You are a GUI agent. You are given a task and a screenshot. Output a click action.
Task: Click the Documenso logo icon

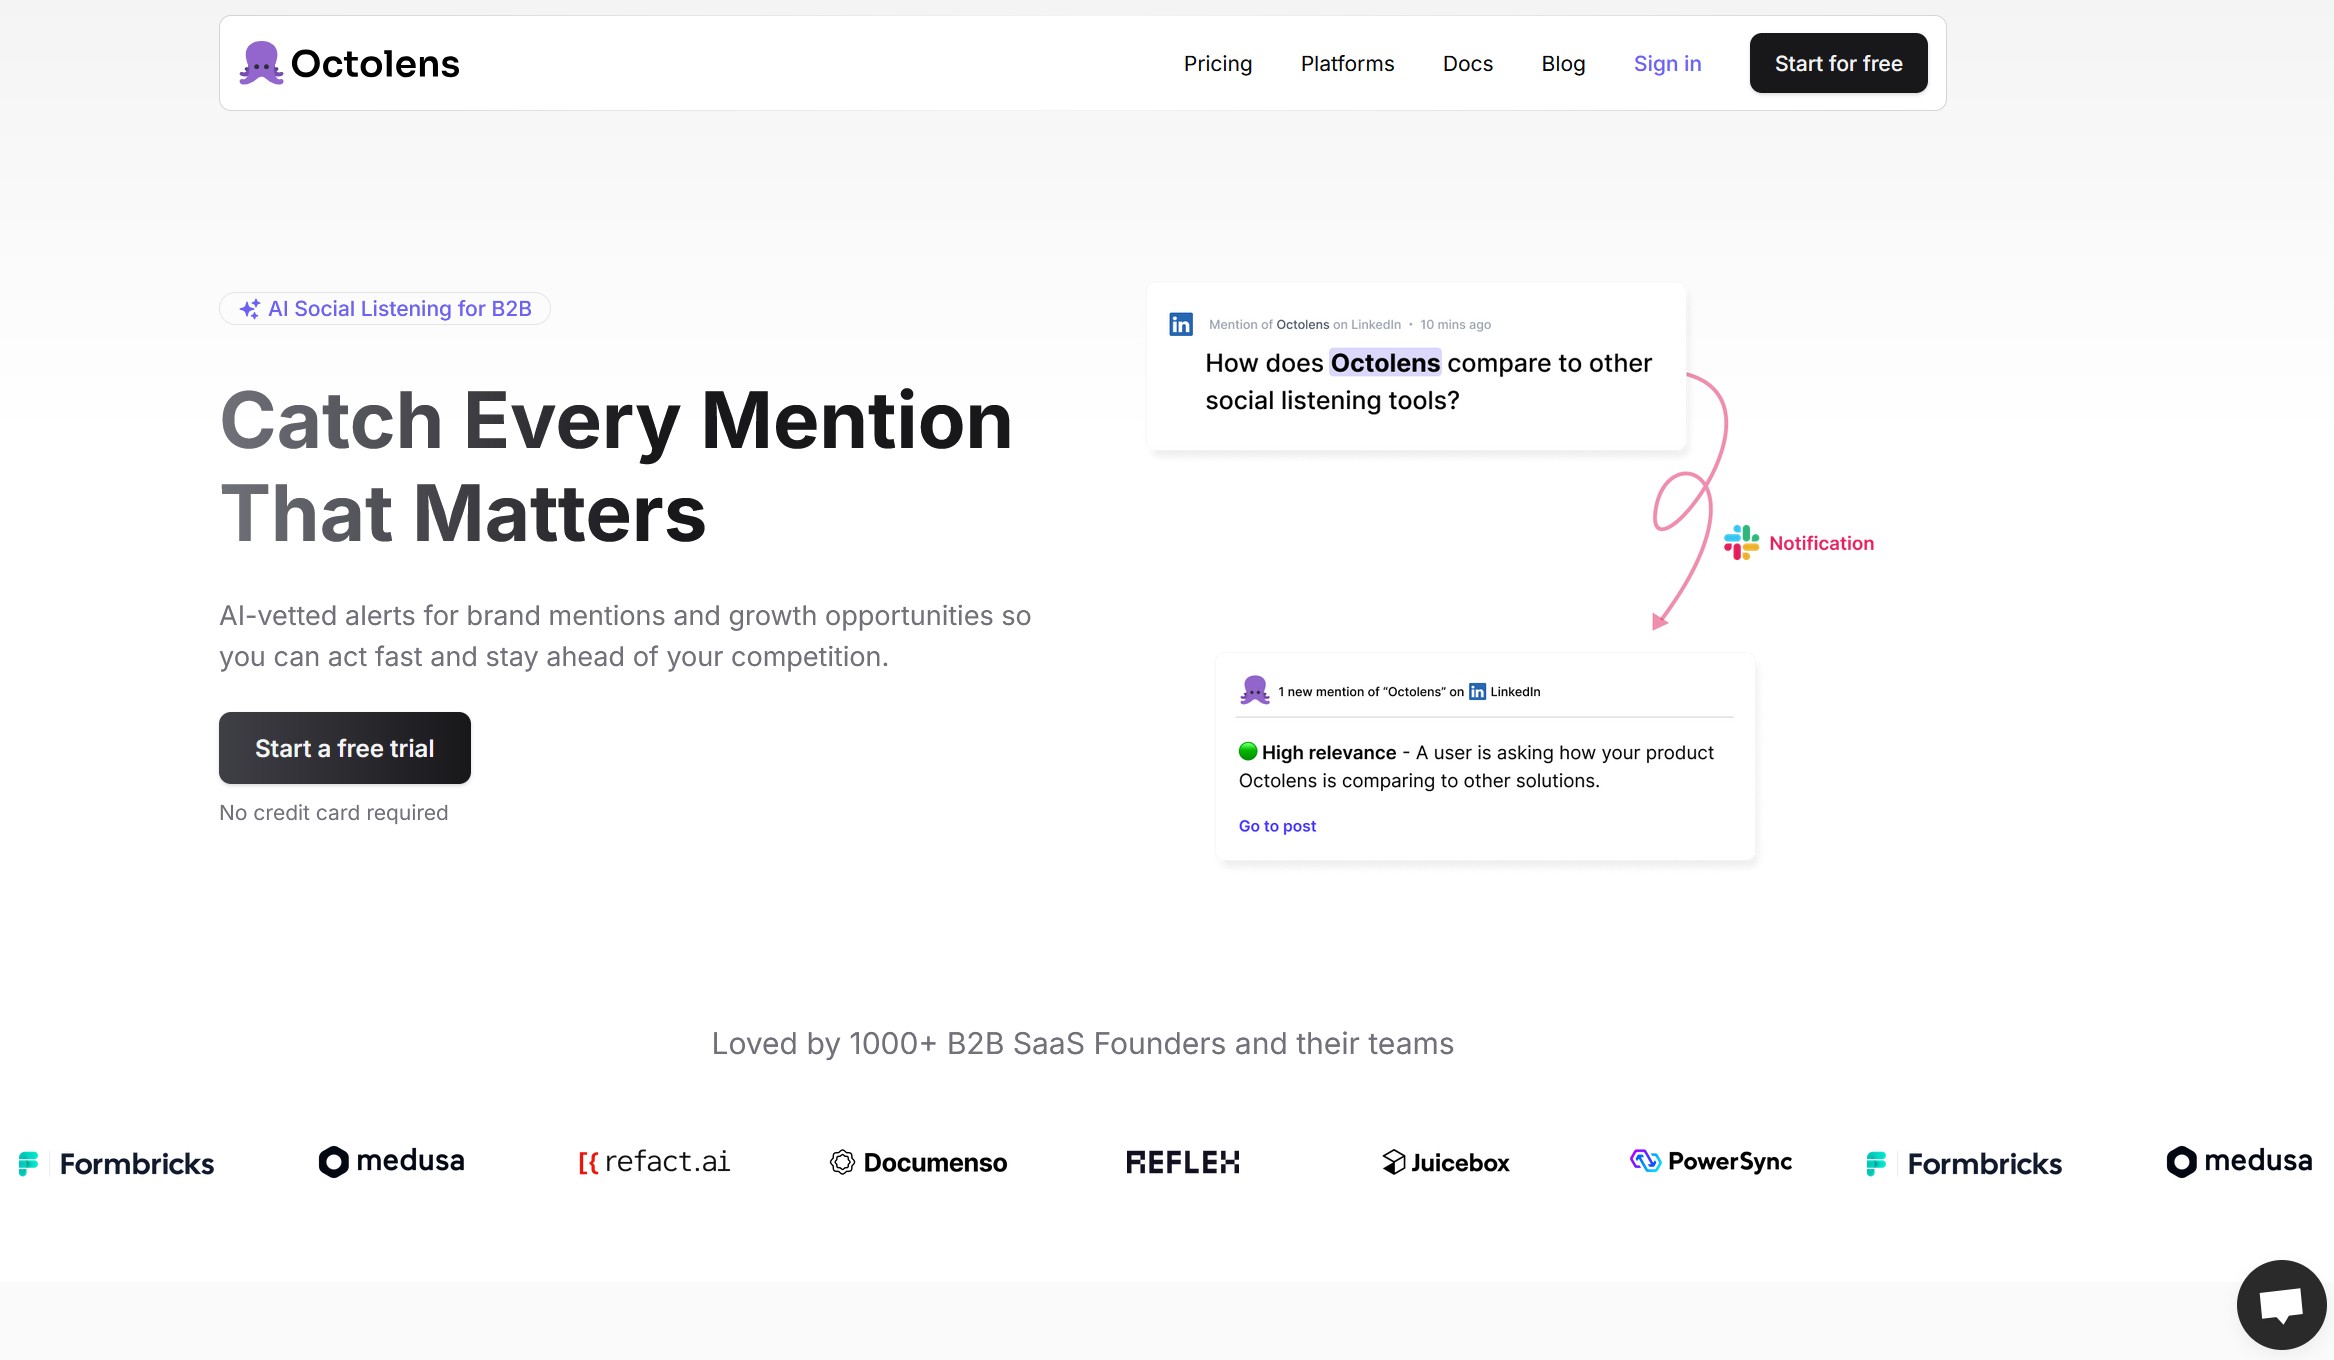tap(838, 1162)
